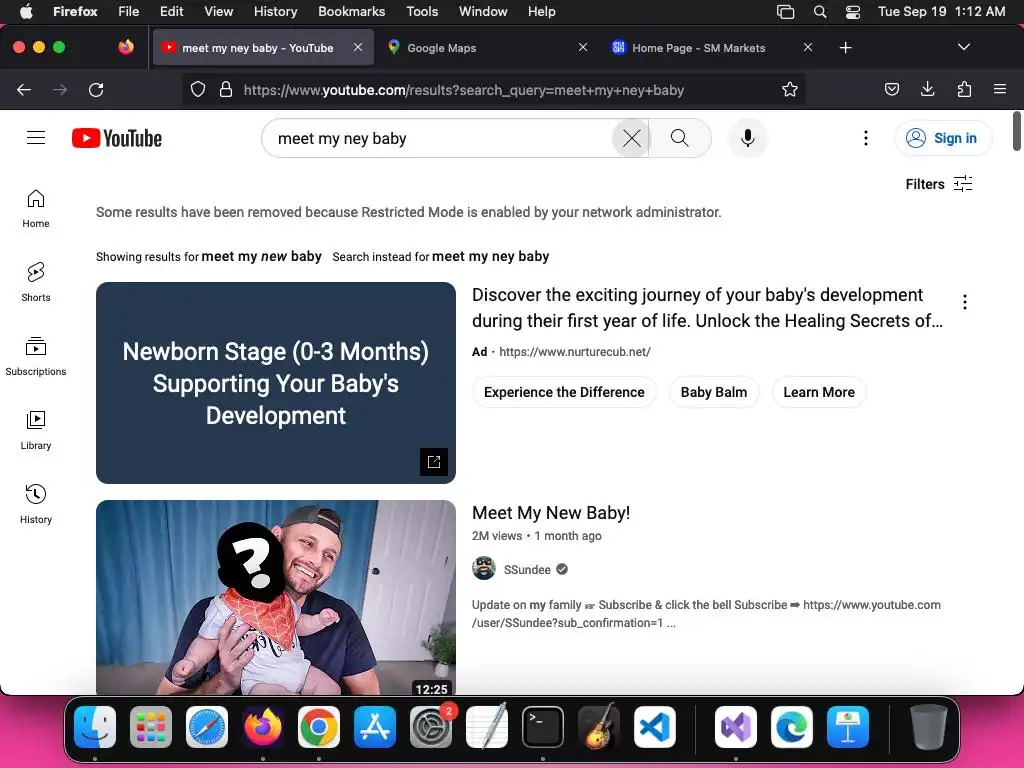Screen dimensions: 1024x768
Task: Open Shorts from sidebar
Action: tap(36, 283)
